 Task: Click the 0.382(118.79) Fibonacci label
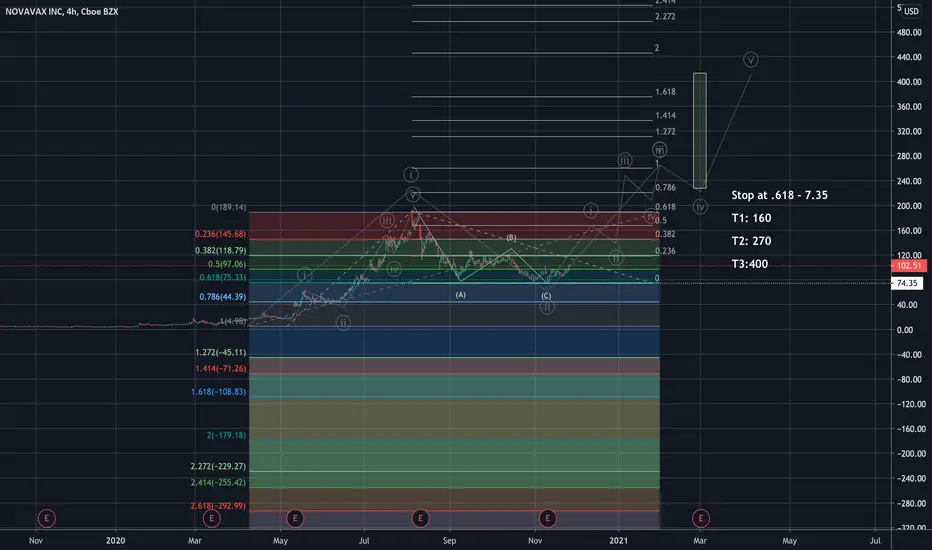(221, 250)
